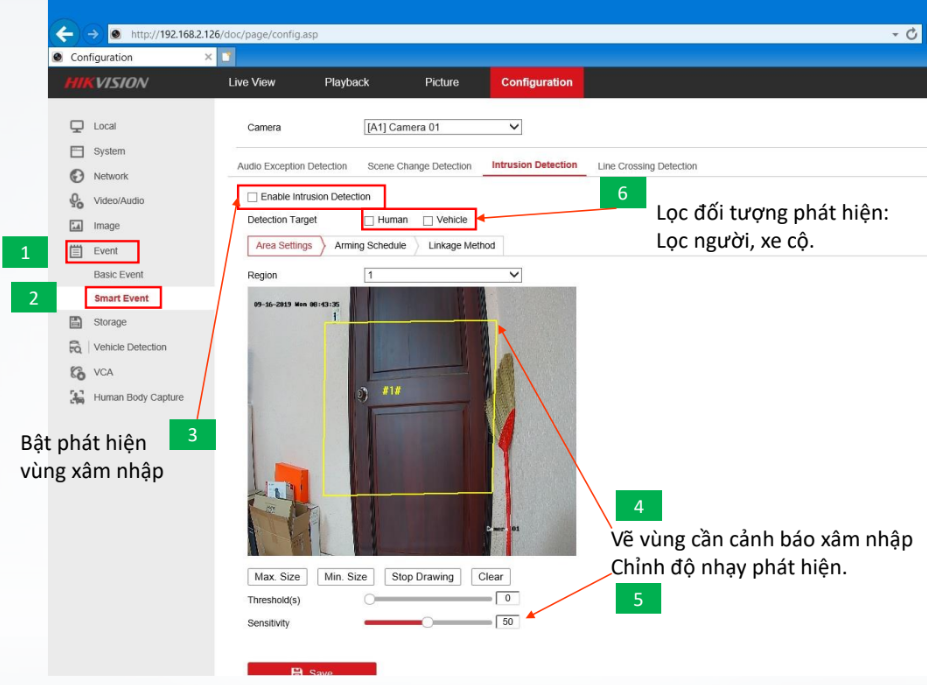The height and width of the screenshot is (685, 927).
Task: Switch to Line Crossing Detection tab
Action: click(x=647, y=166)
